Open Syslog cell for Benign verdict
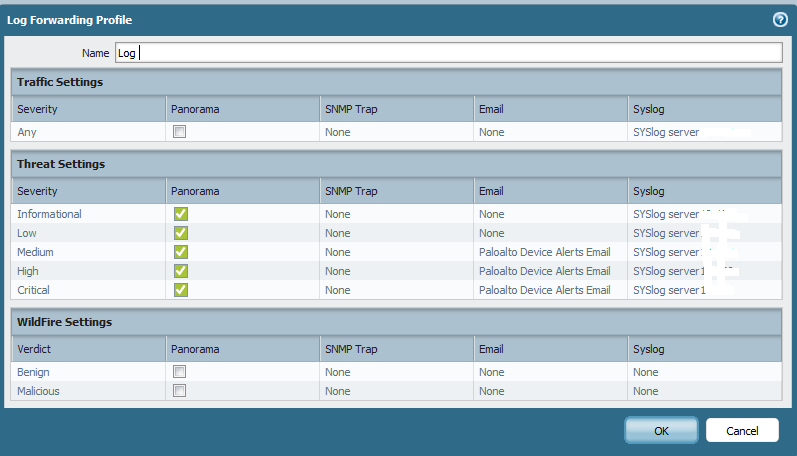The width and height of the screenshot is (797, 456). point(704,372)
